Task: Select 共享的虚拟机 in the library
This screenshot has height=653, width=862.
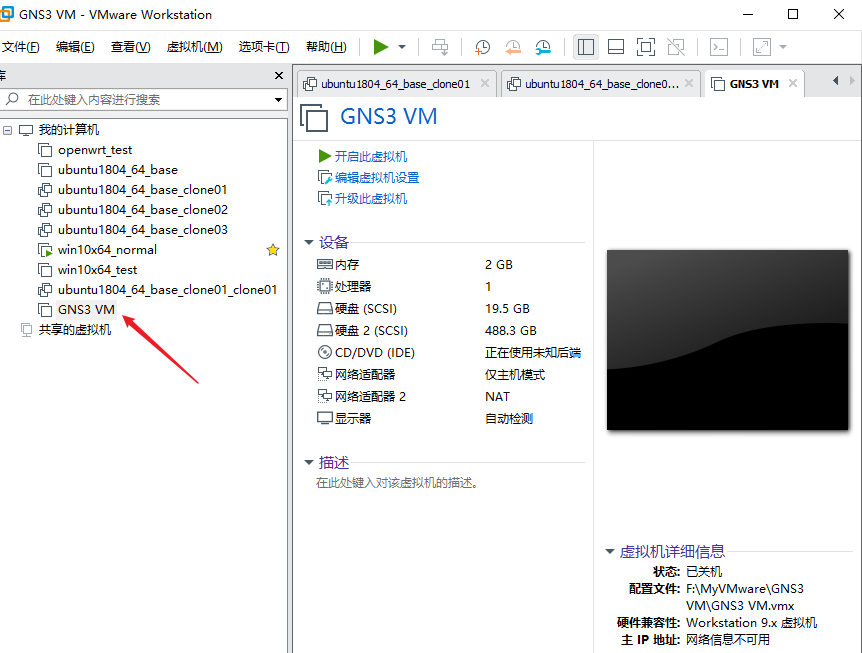Action: click(74, 330)
